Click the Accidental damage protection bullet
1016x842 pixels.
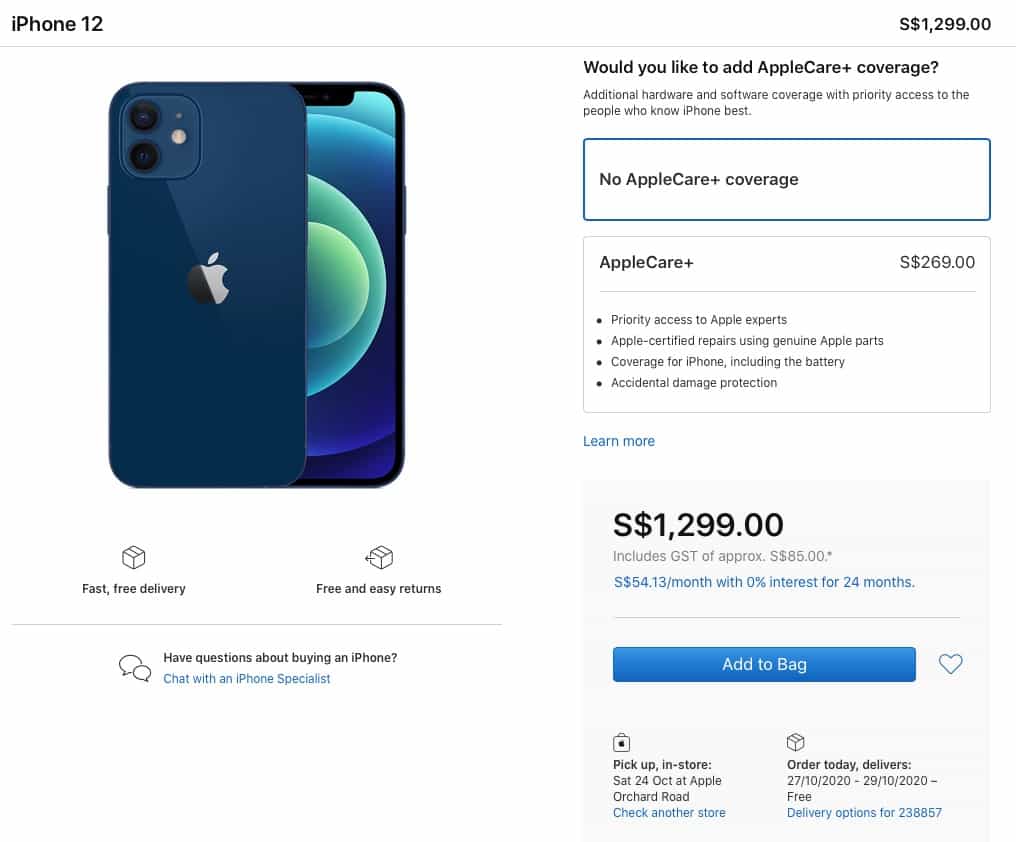coord(694,383)
